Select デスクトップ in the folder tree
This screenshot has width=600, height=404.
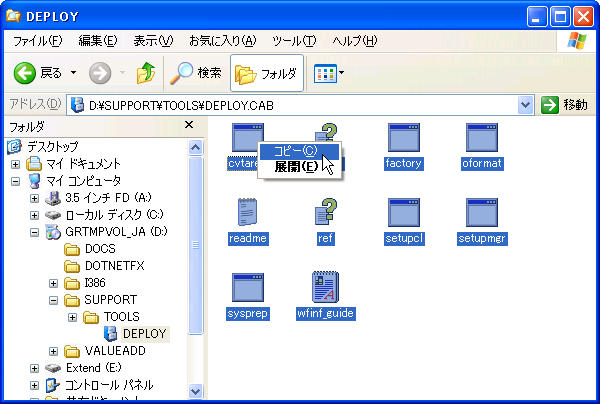pos(52,147)
